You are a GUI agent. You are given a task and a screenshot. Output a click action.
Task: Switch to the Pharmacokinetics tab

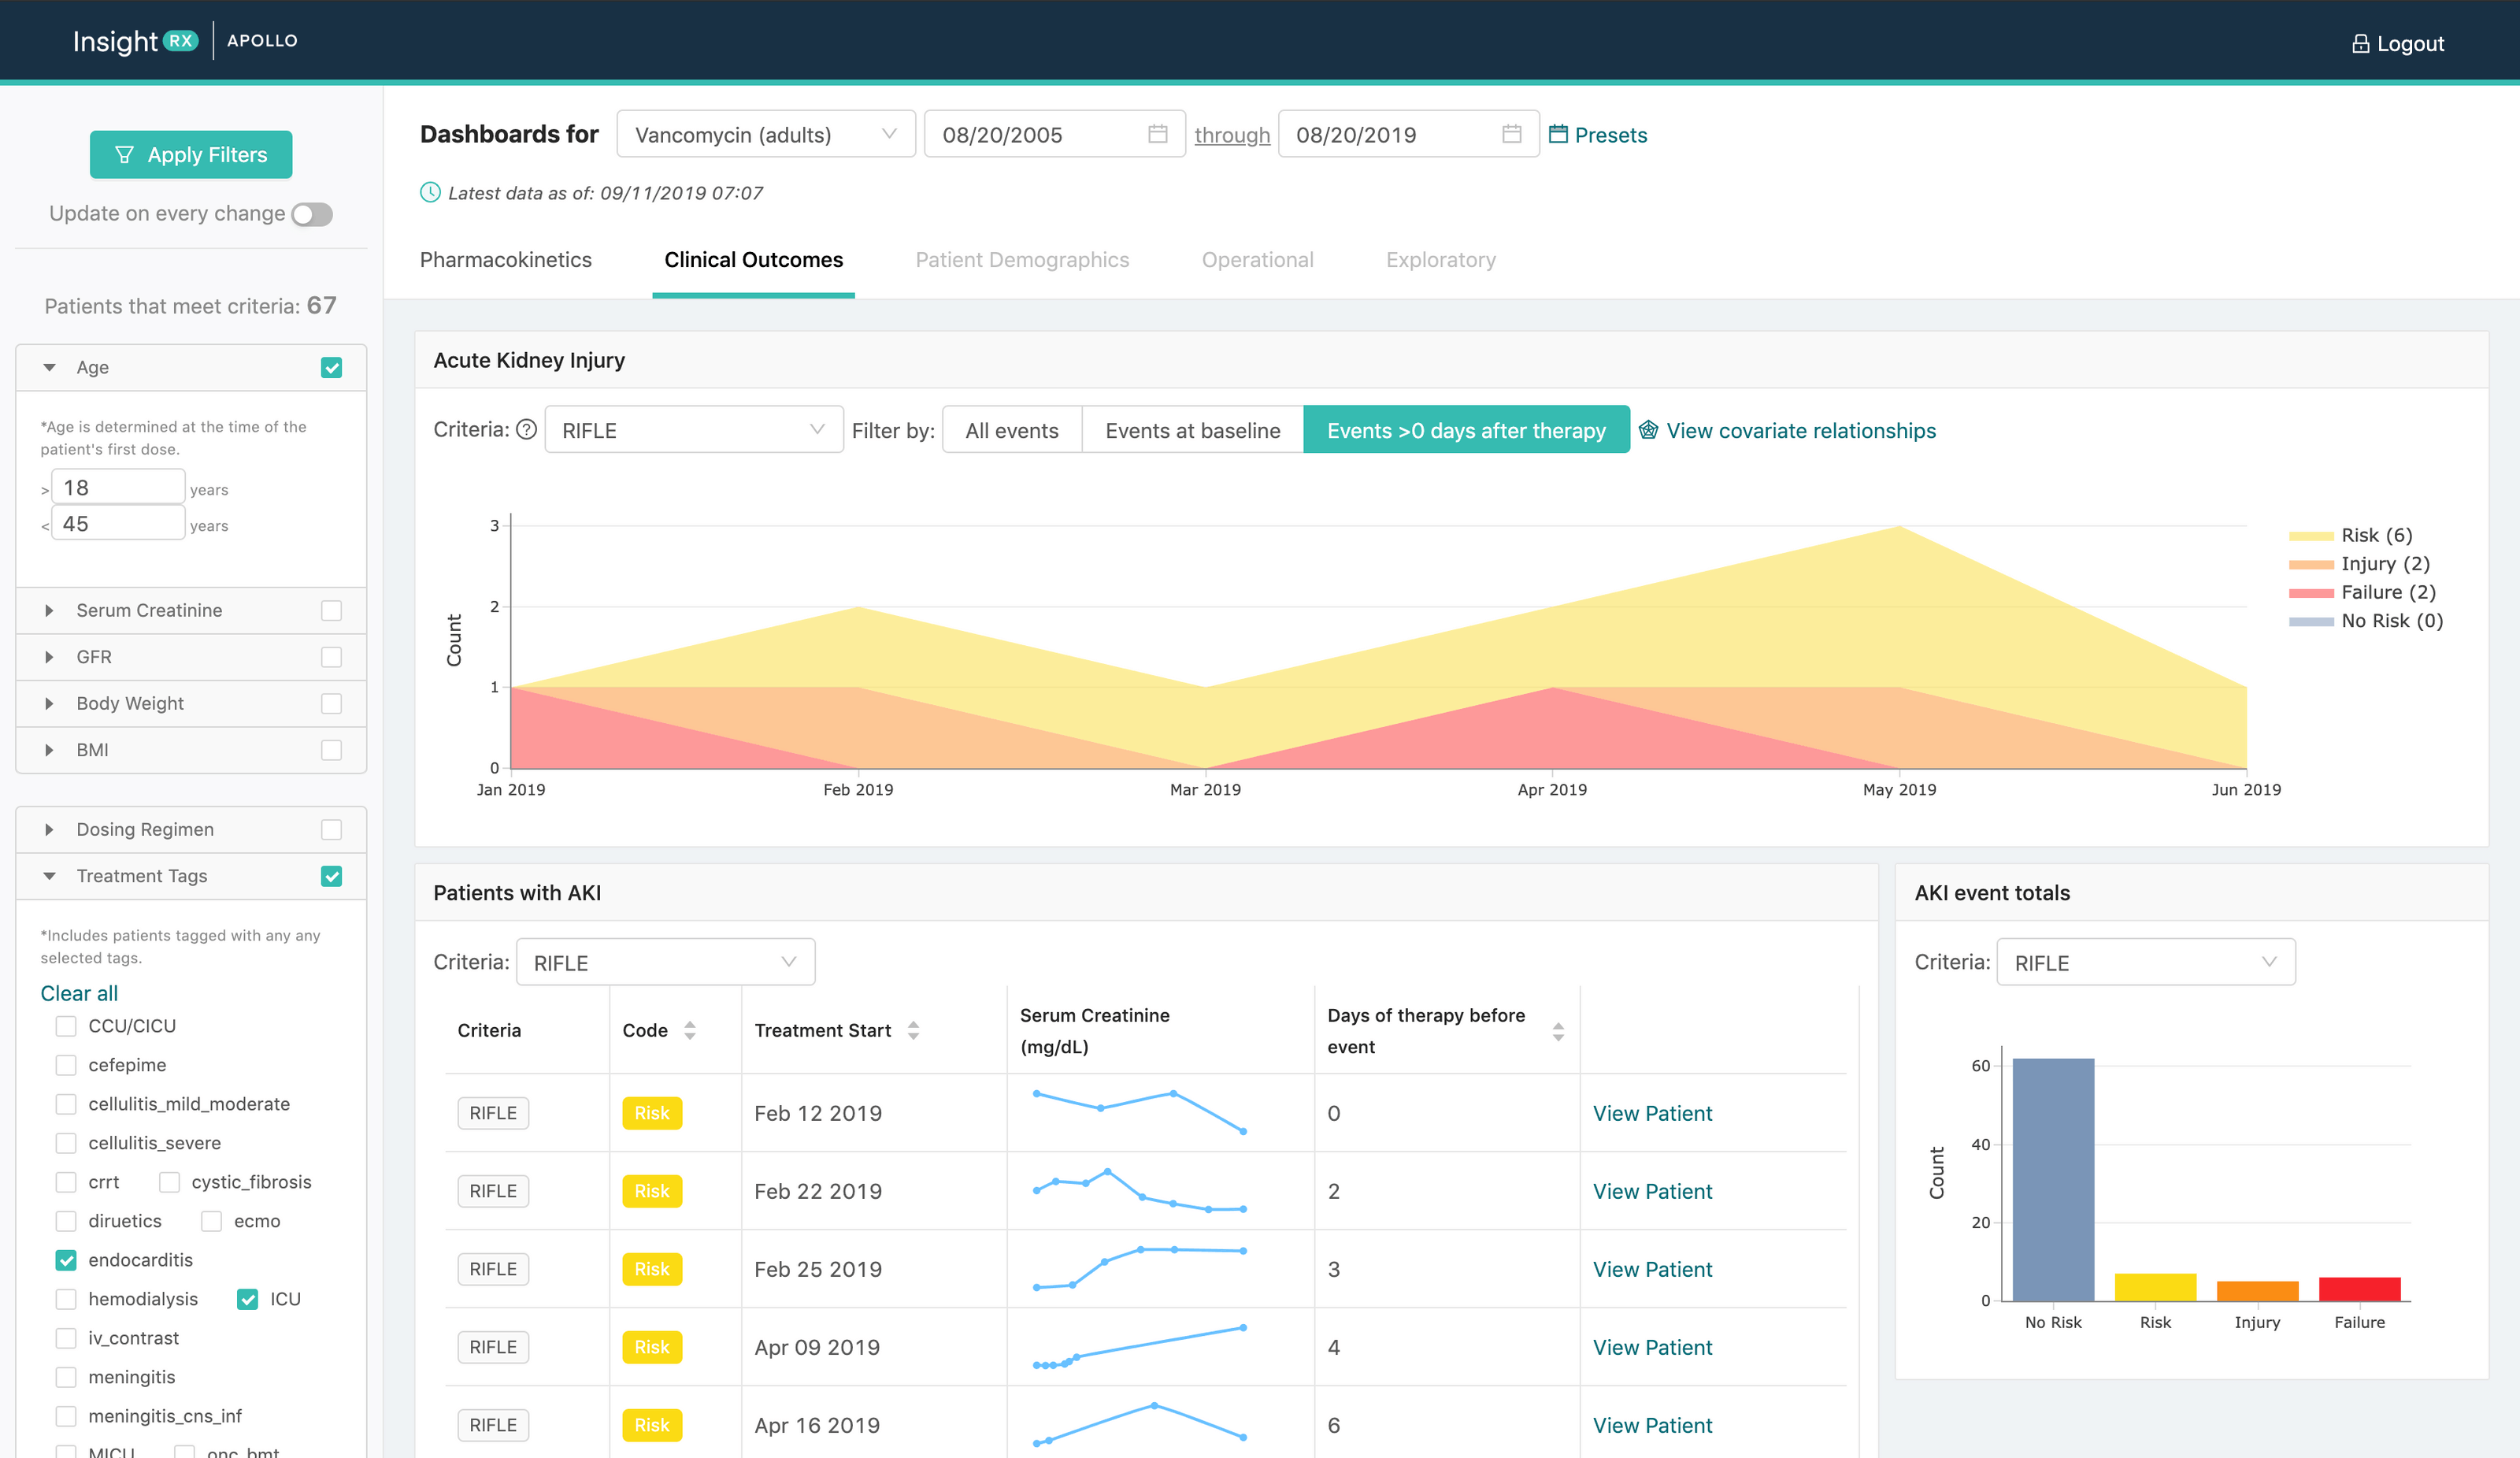(x=506, y=260)
